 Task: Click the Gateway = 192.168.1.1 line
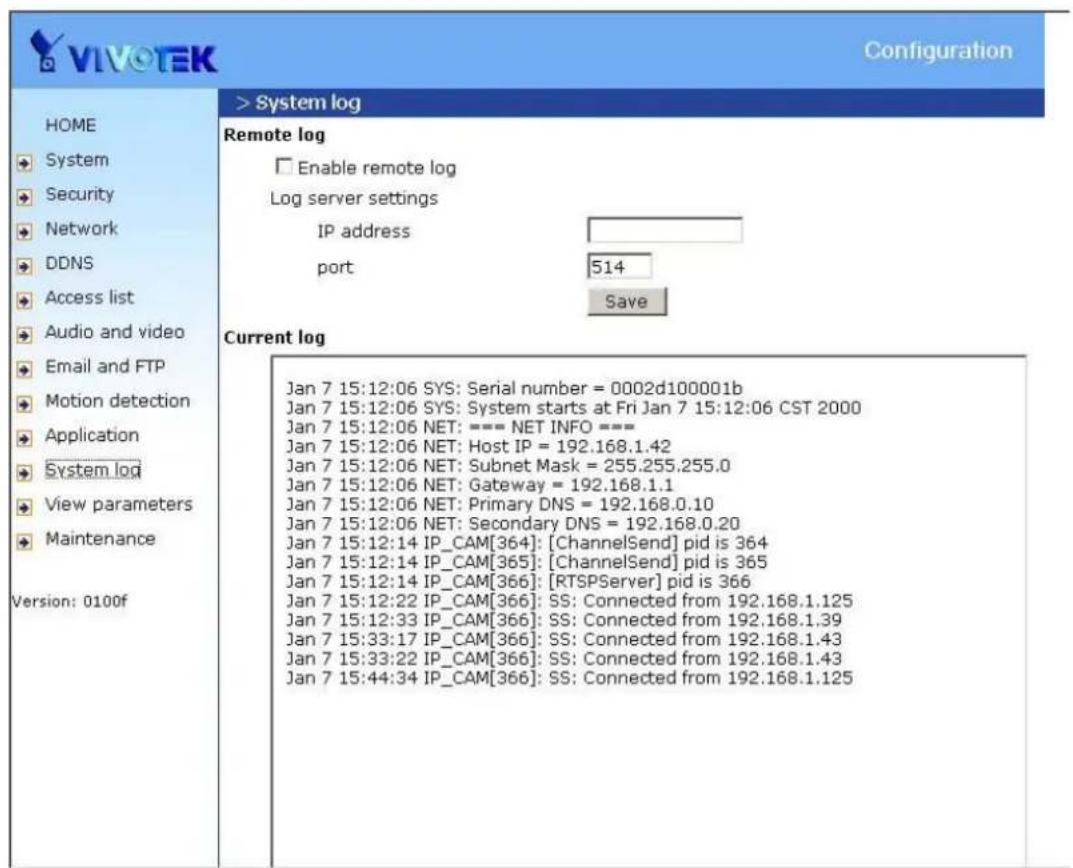pyautogui.click(x=480, y=485)
